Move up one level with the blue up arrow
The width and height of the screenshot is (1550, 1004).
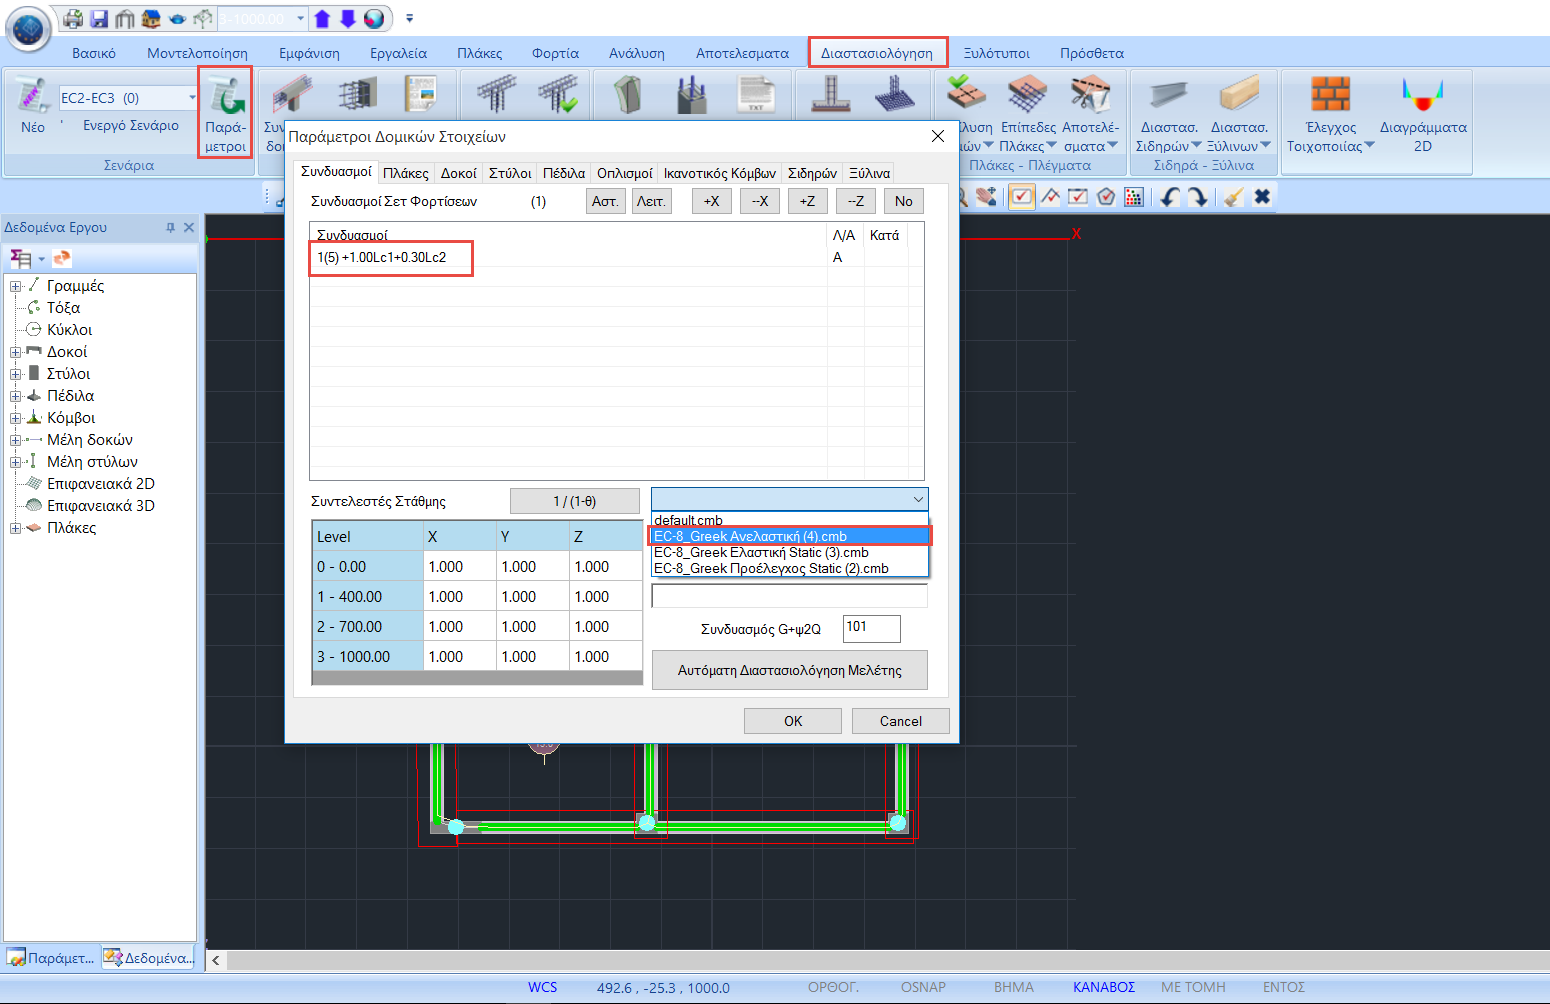click(322, 18)
